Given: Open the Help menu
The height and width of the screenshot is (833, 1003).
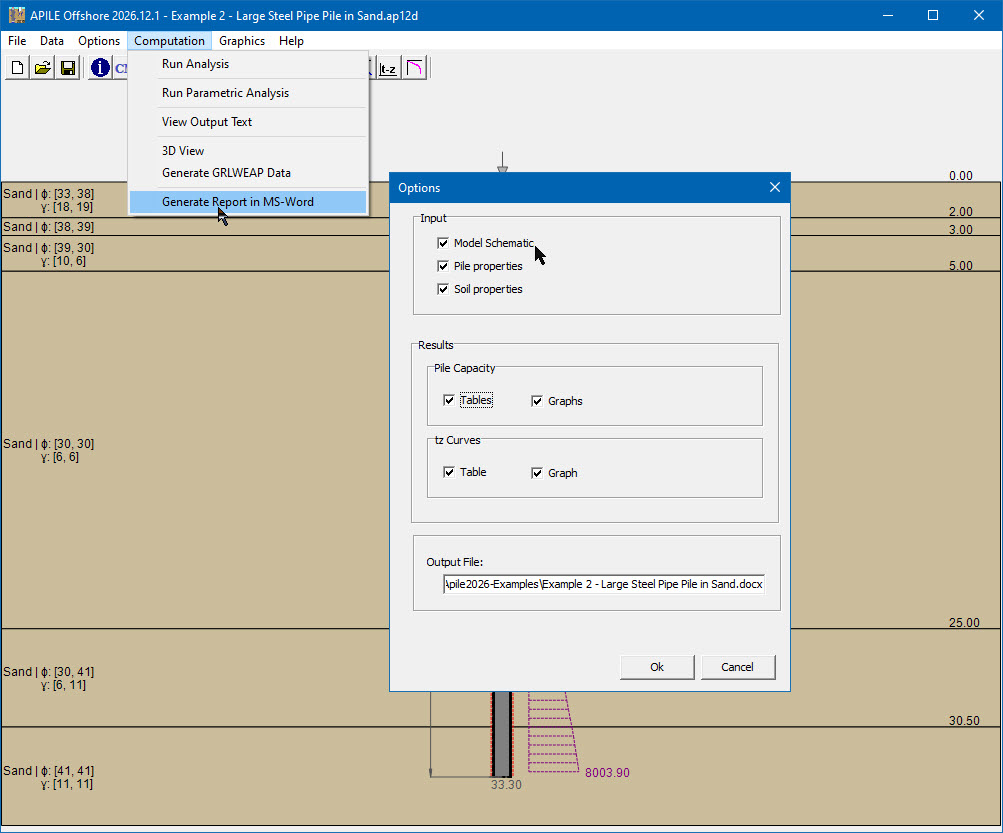Looking at the screenshot, I should tap(291, 41).
